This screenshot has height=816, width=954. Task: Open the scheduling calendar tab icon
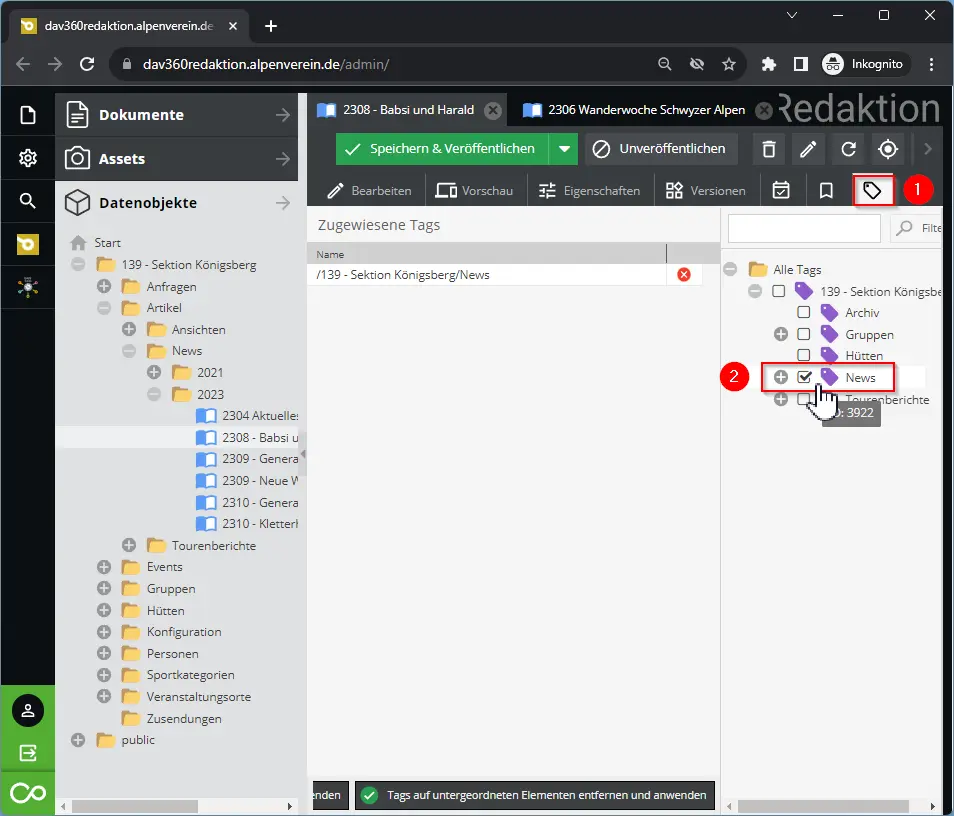[782, 190]
